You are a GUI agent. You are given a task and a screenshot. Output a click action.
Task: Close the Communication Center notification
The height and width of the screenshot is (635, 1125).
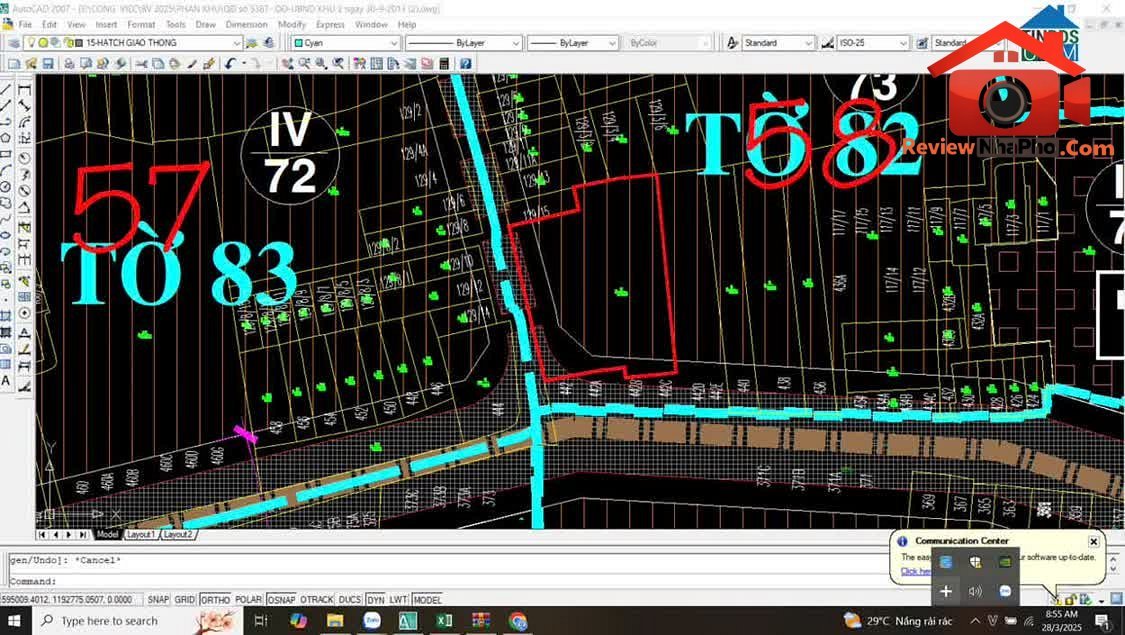(1093, 542)
